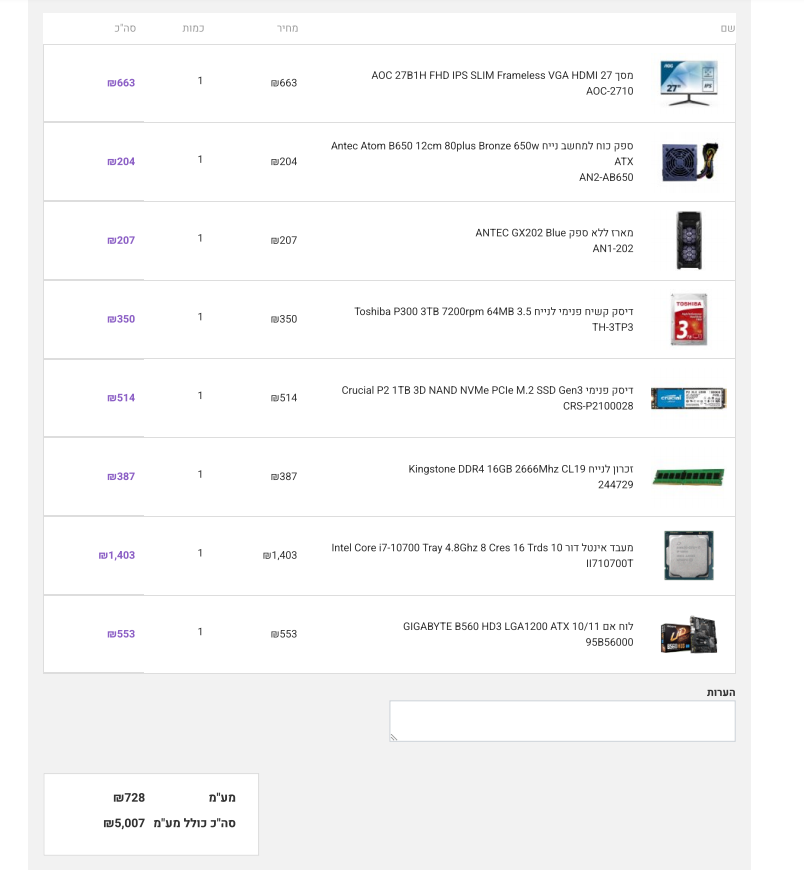Click the ₪1,403 purple total for Intel CPU
The width and height of the screenshot is (804, 870).
tap(117, 555)
